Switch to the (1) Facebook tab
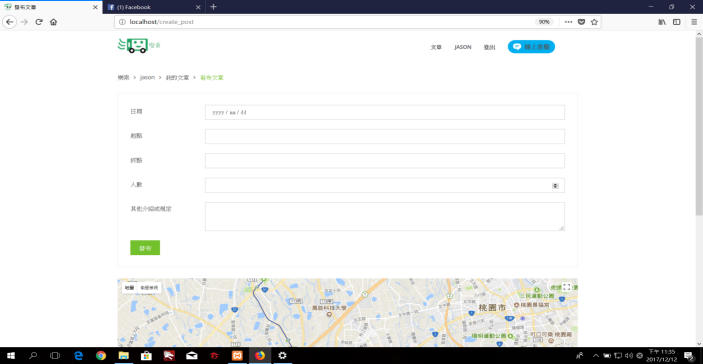This screenshot has height=364, width=703. (x=154, y=7)
